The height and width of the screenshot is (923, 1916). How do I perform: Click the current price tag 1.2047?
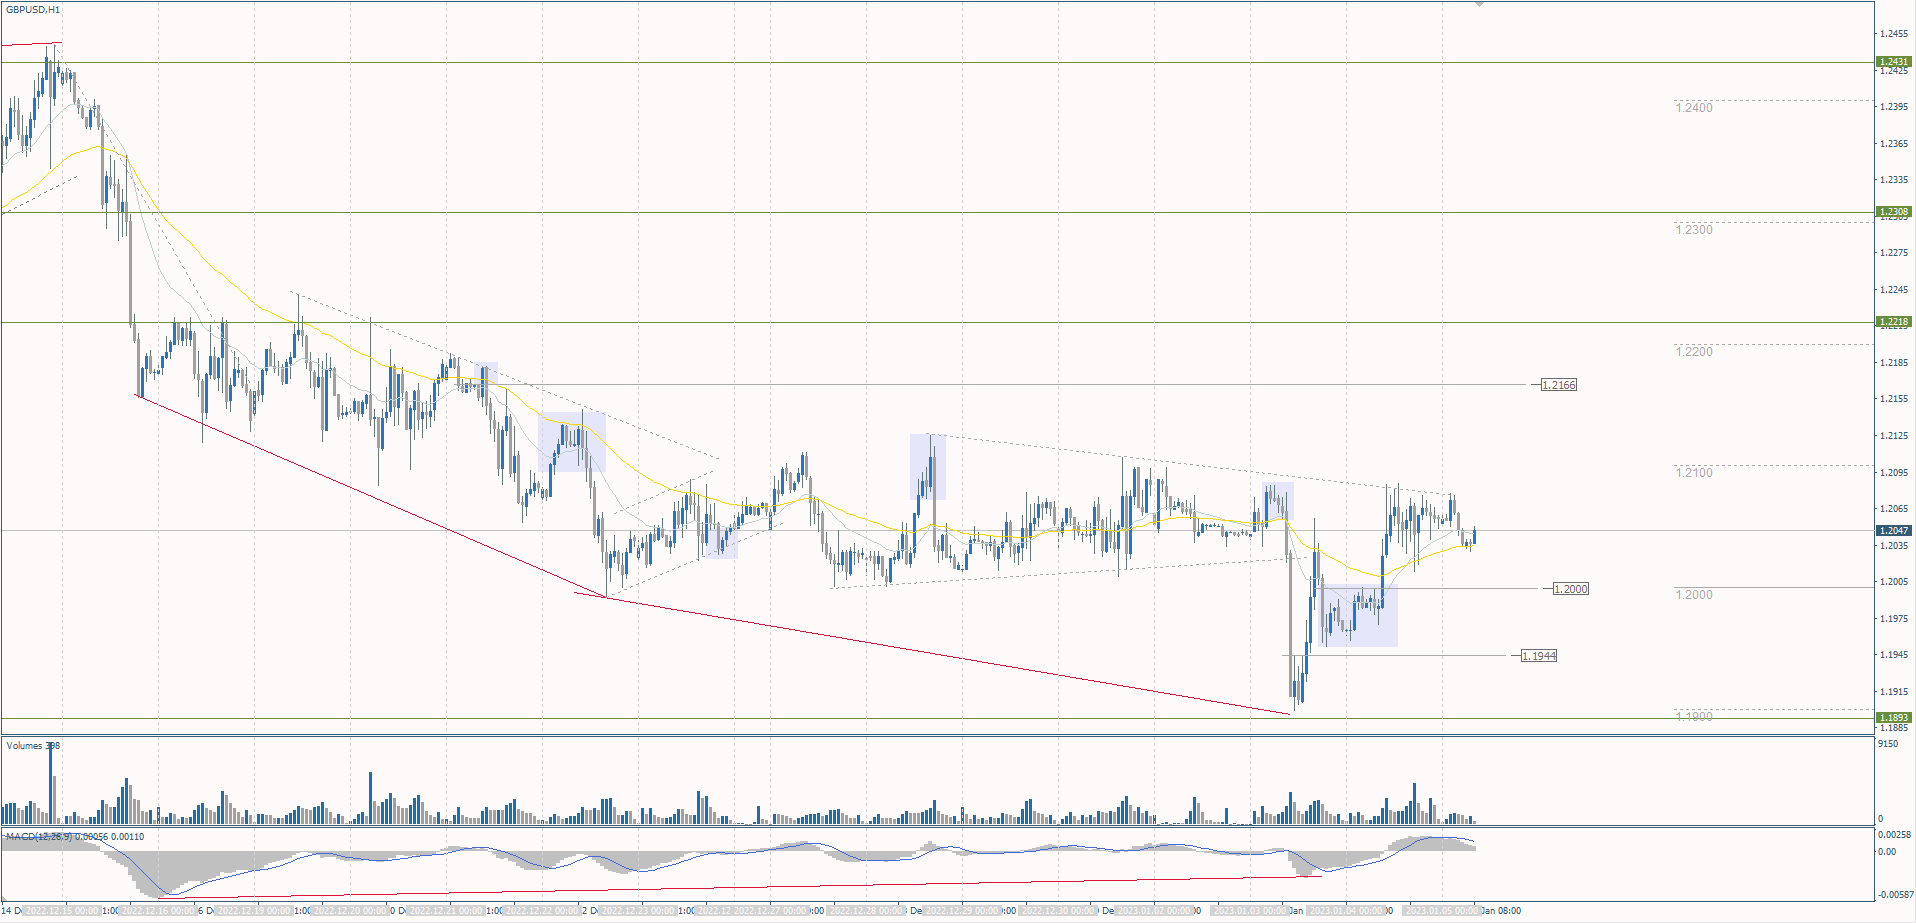pyautogui.click(x=1894, y=531)
